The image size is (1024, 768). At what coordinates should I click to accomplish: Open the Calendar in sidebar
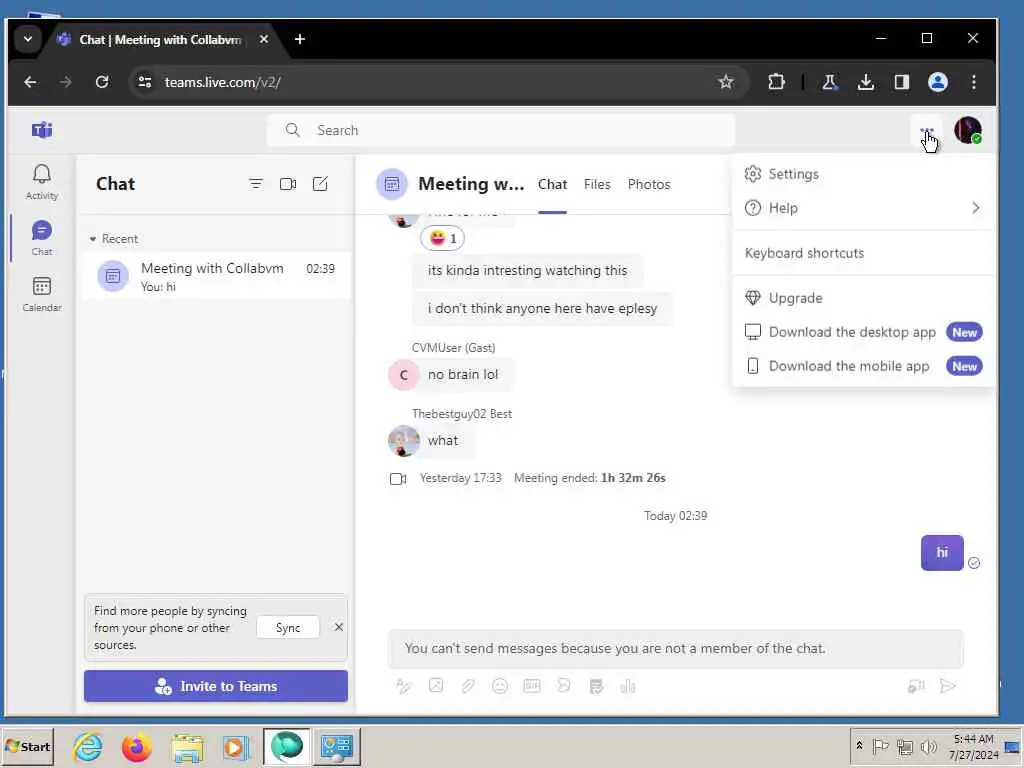42,294
